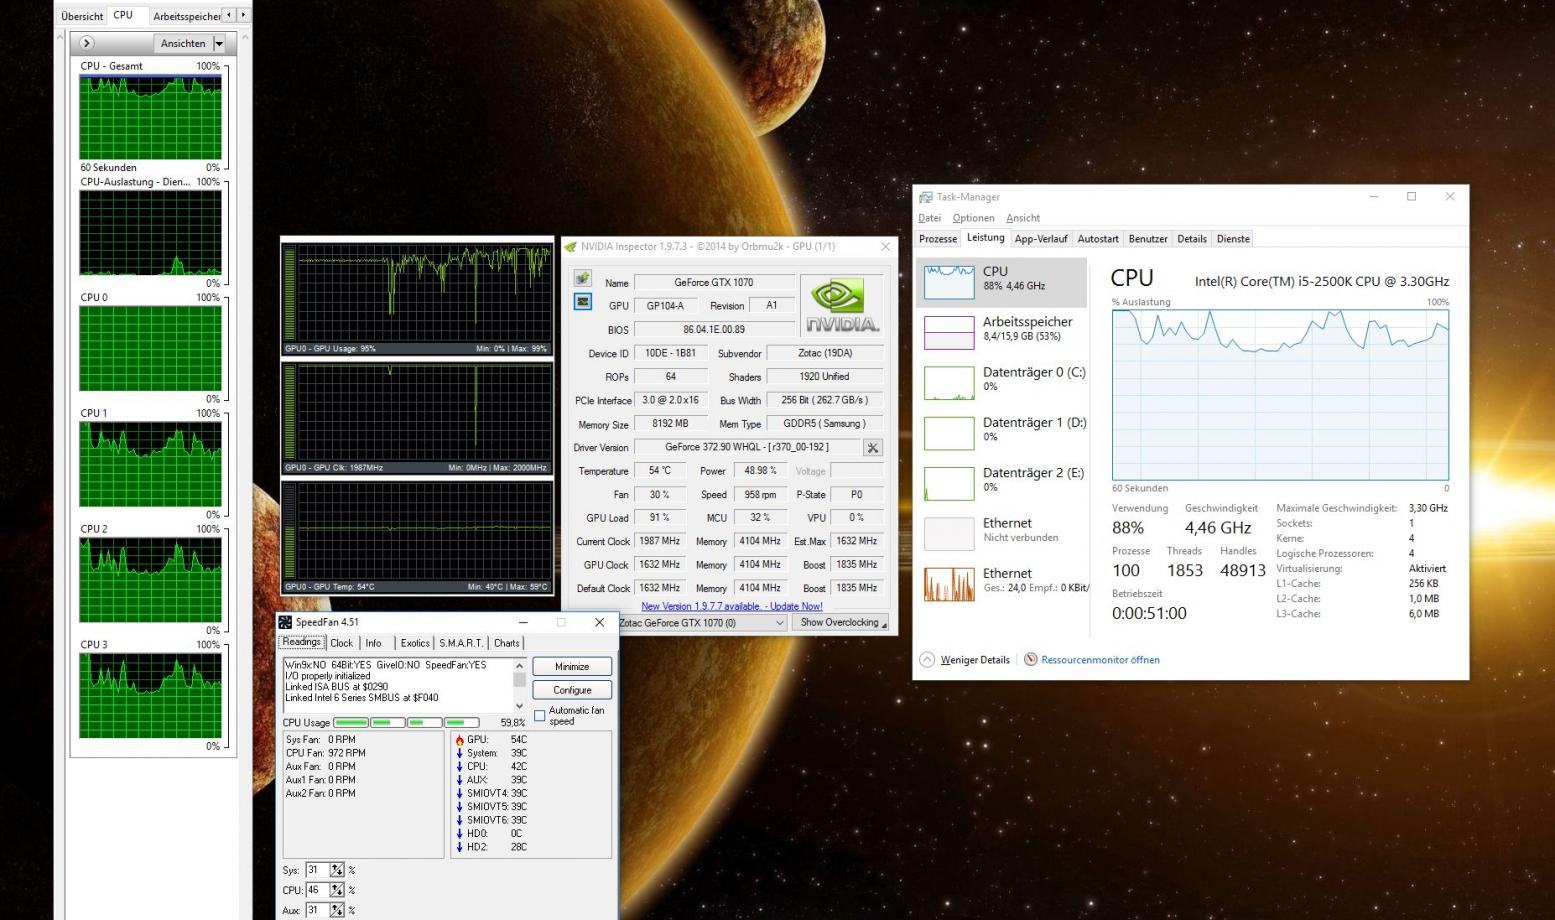Click the Sys fan speed stepper arrows
The height and width of the screenshot is (920, 1555).
tap(337, 871)
